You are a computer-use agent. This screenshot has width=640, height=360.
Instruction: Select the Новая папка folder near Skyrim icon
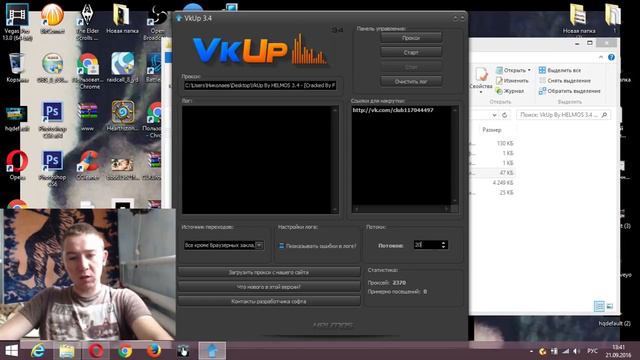(122, 19)
